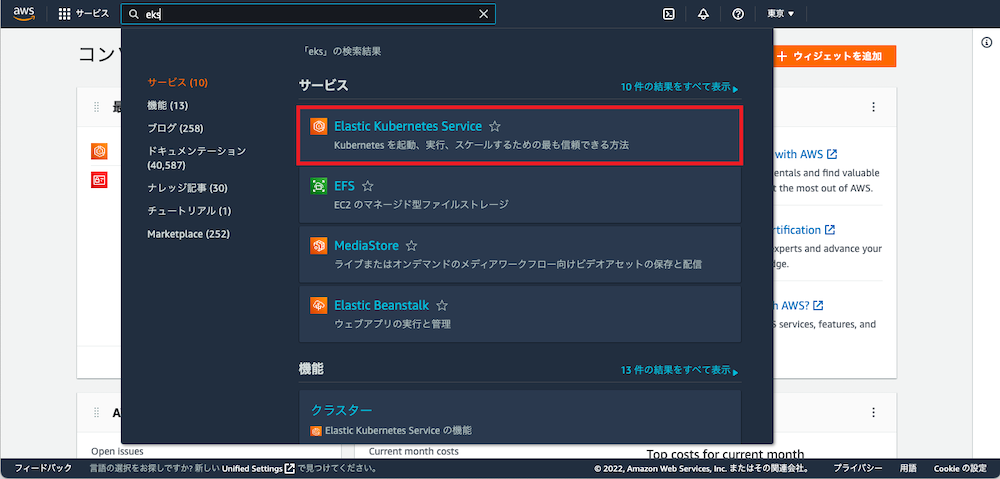1000x479 pixels.
Task: Open the help question mark icon
Action: [x=738, y=14]
